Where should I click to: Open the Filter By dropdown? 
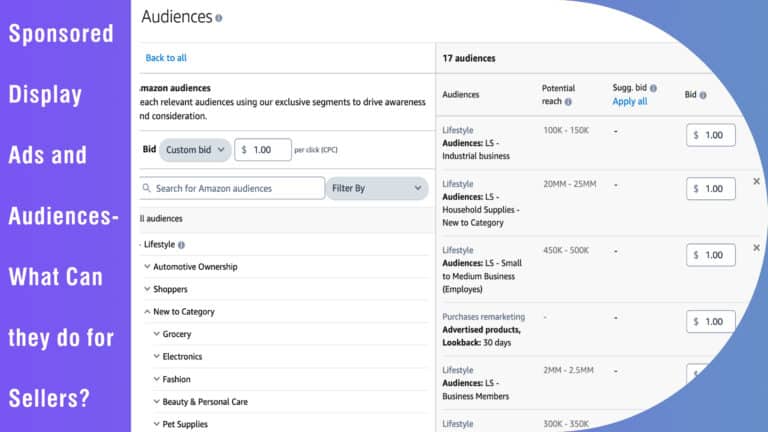pos(377,188)
